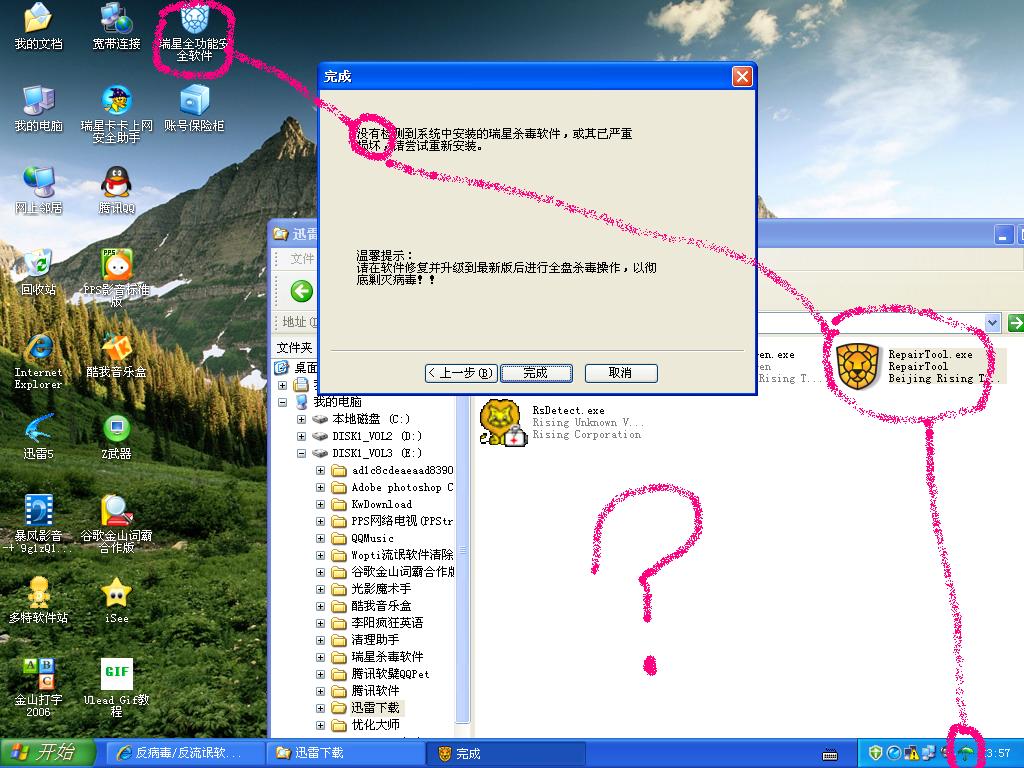This screenshot has width=1024, height=768.
Task: Select the RepairTool.exe file icon
Action: 857,366
